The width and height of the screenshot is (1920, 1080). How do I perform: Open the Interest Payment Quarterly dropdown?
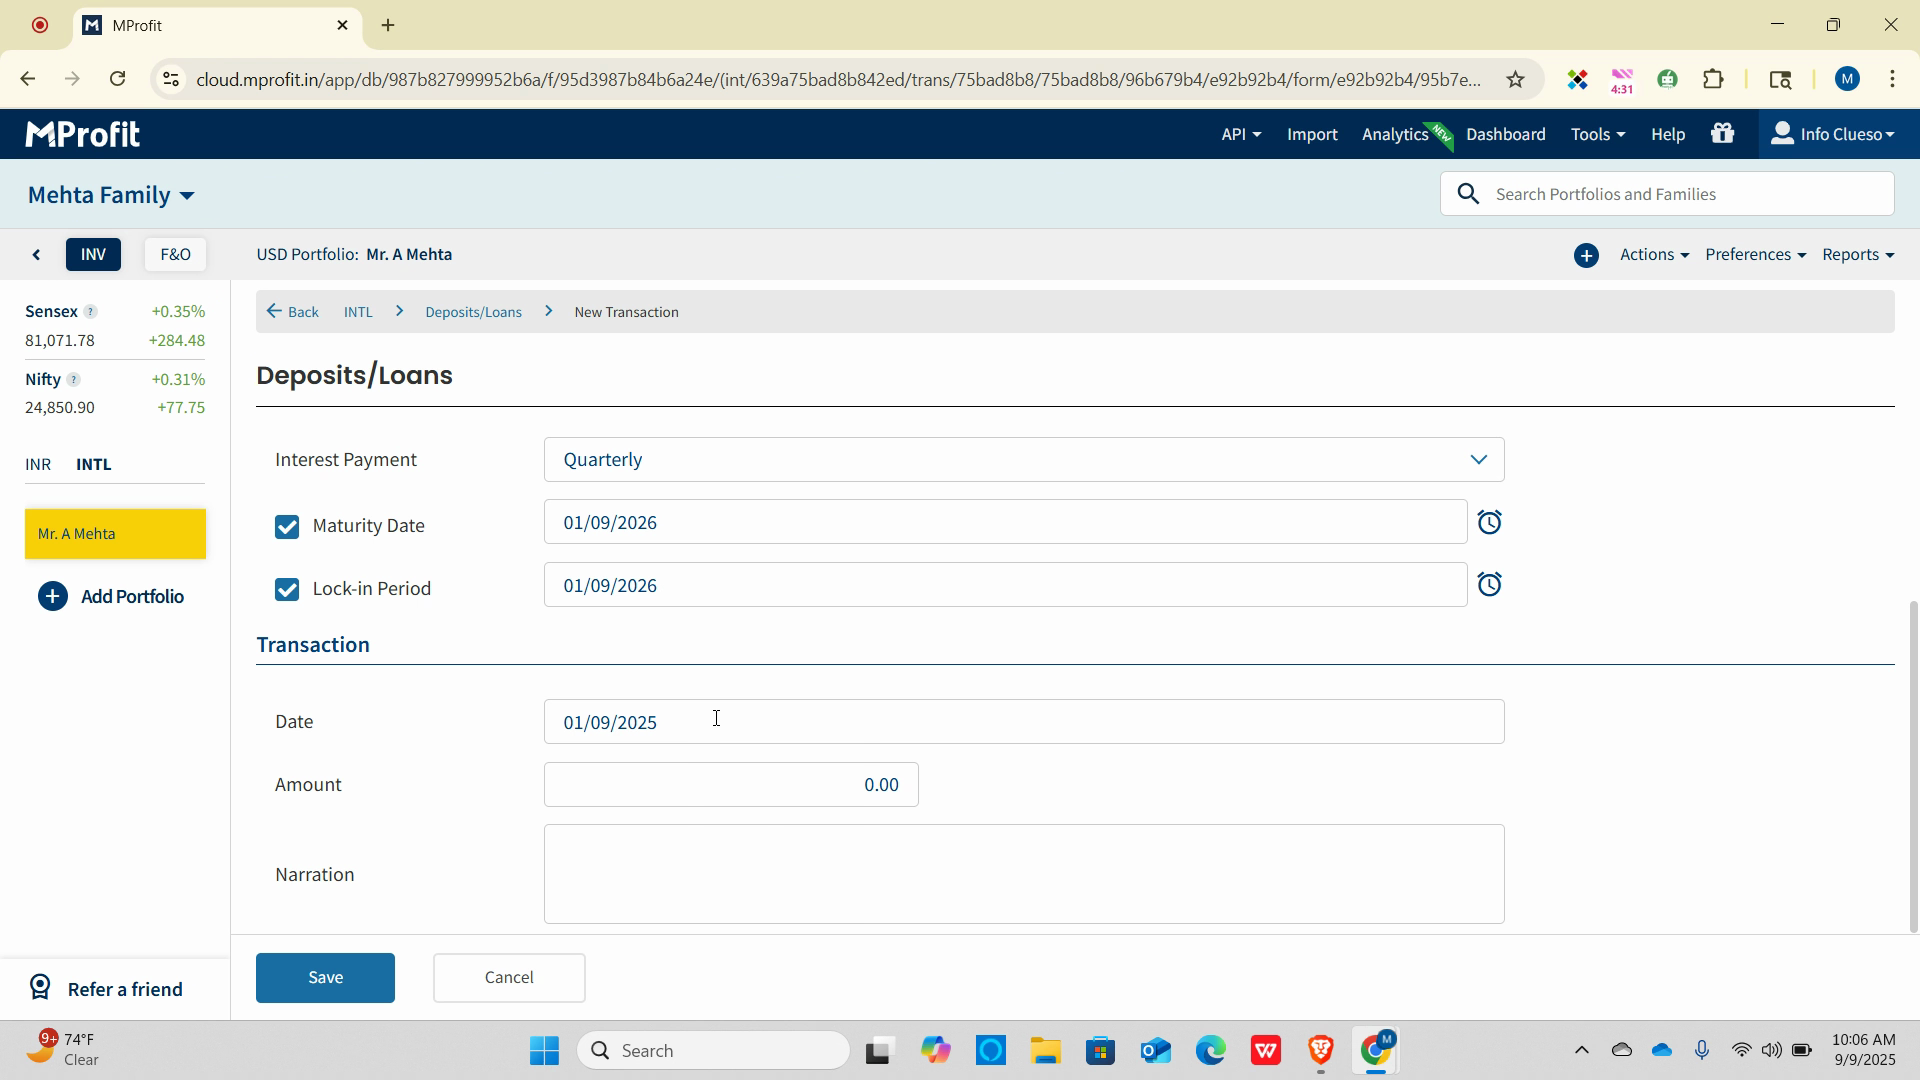(1023, 459)
